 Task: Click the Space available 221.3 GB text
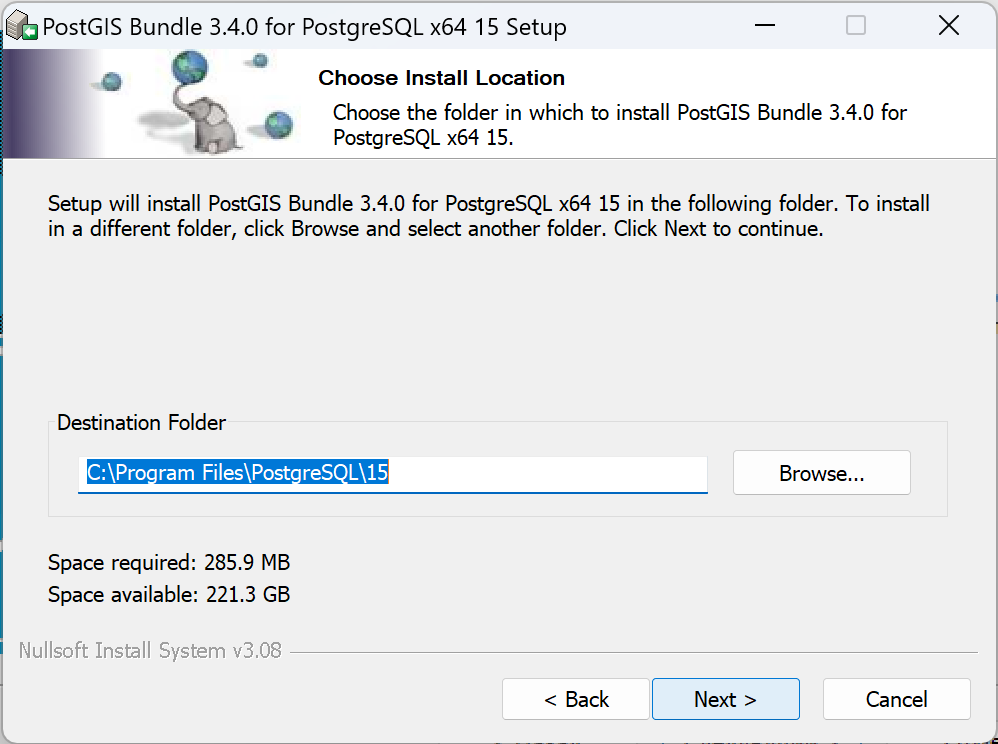[x=169, y=595]
